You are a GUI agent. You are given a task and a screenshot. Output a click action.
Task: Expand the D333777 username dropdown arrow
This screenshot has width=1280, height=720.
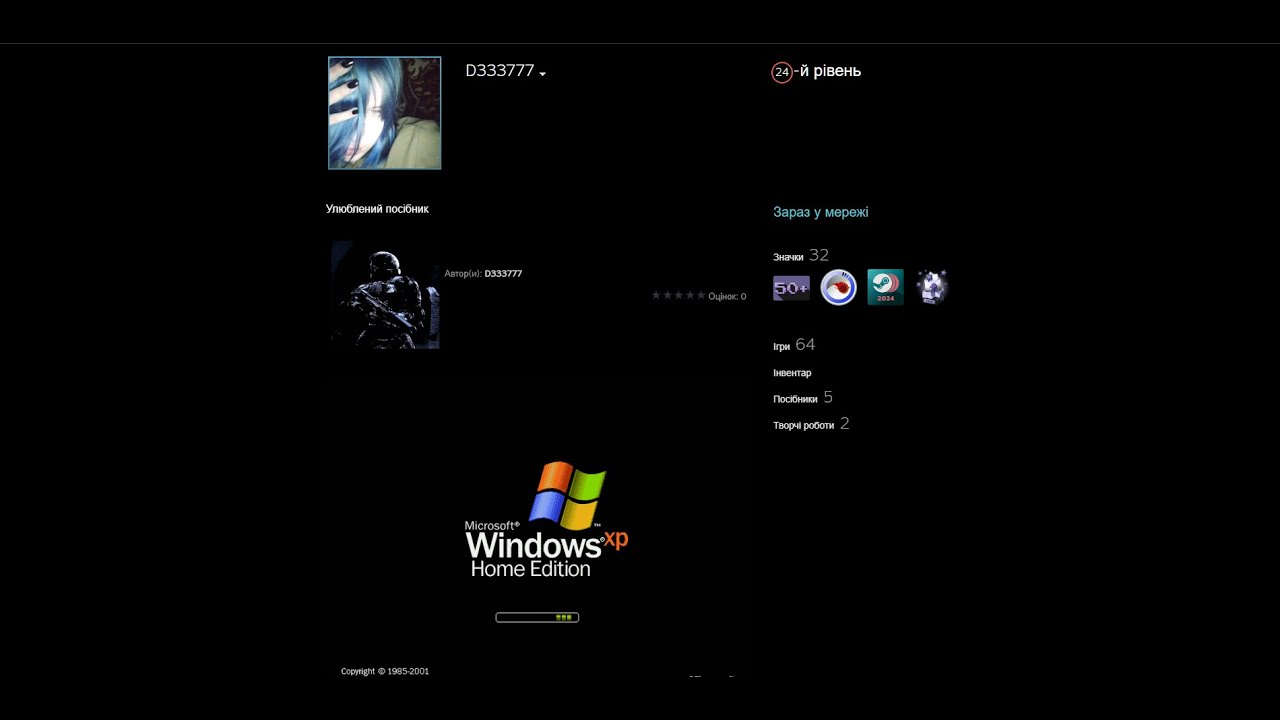[x=542, y=74]
